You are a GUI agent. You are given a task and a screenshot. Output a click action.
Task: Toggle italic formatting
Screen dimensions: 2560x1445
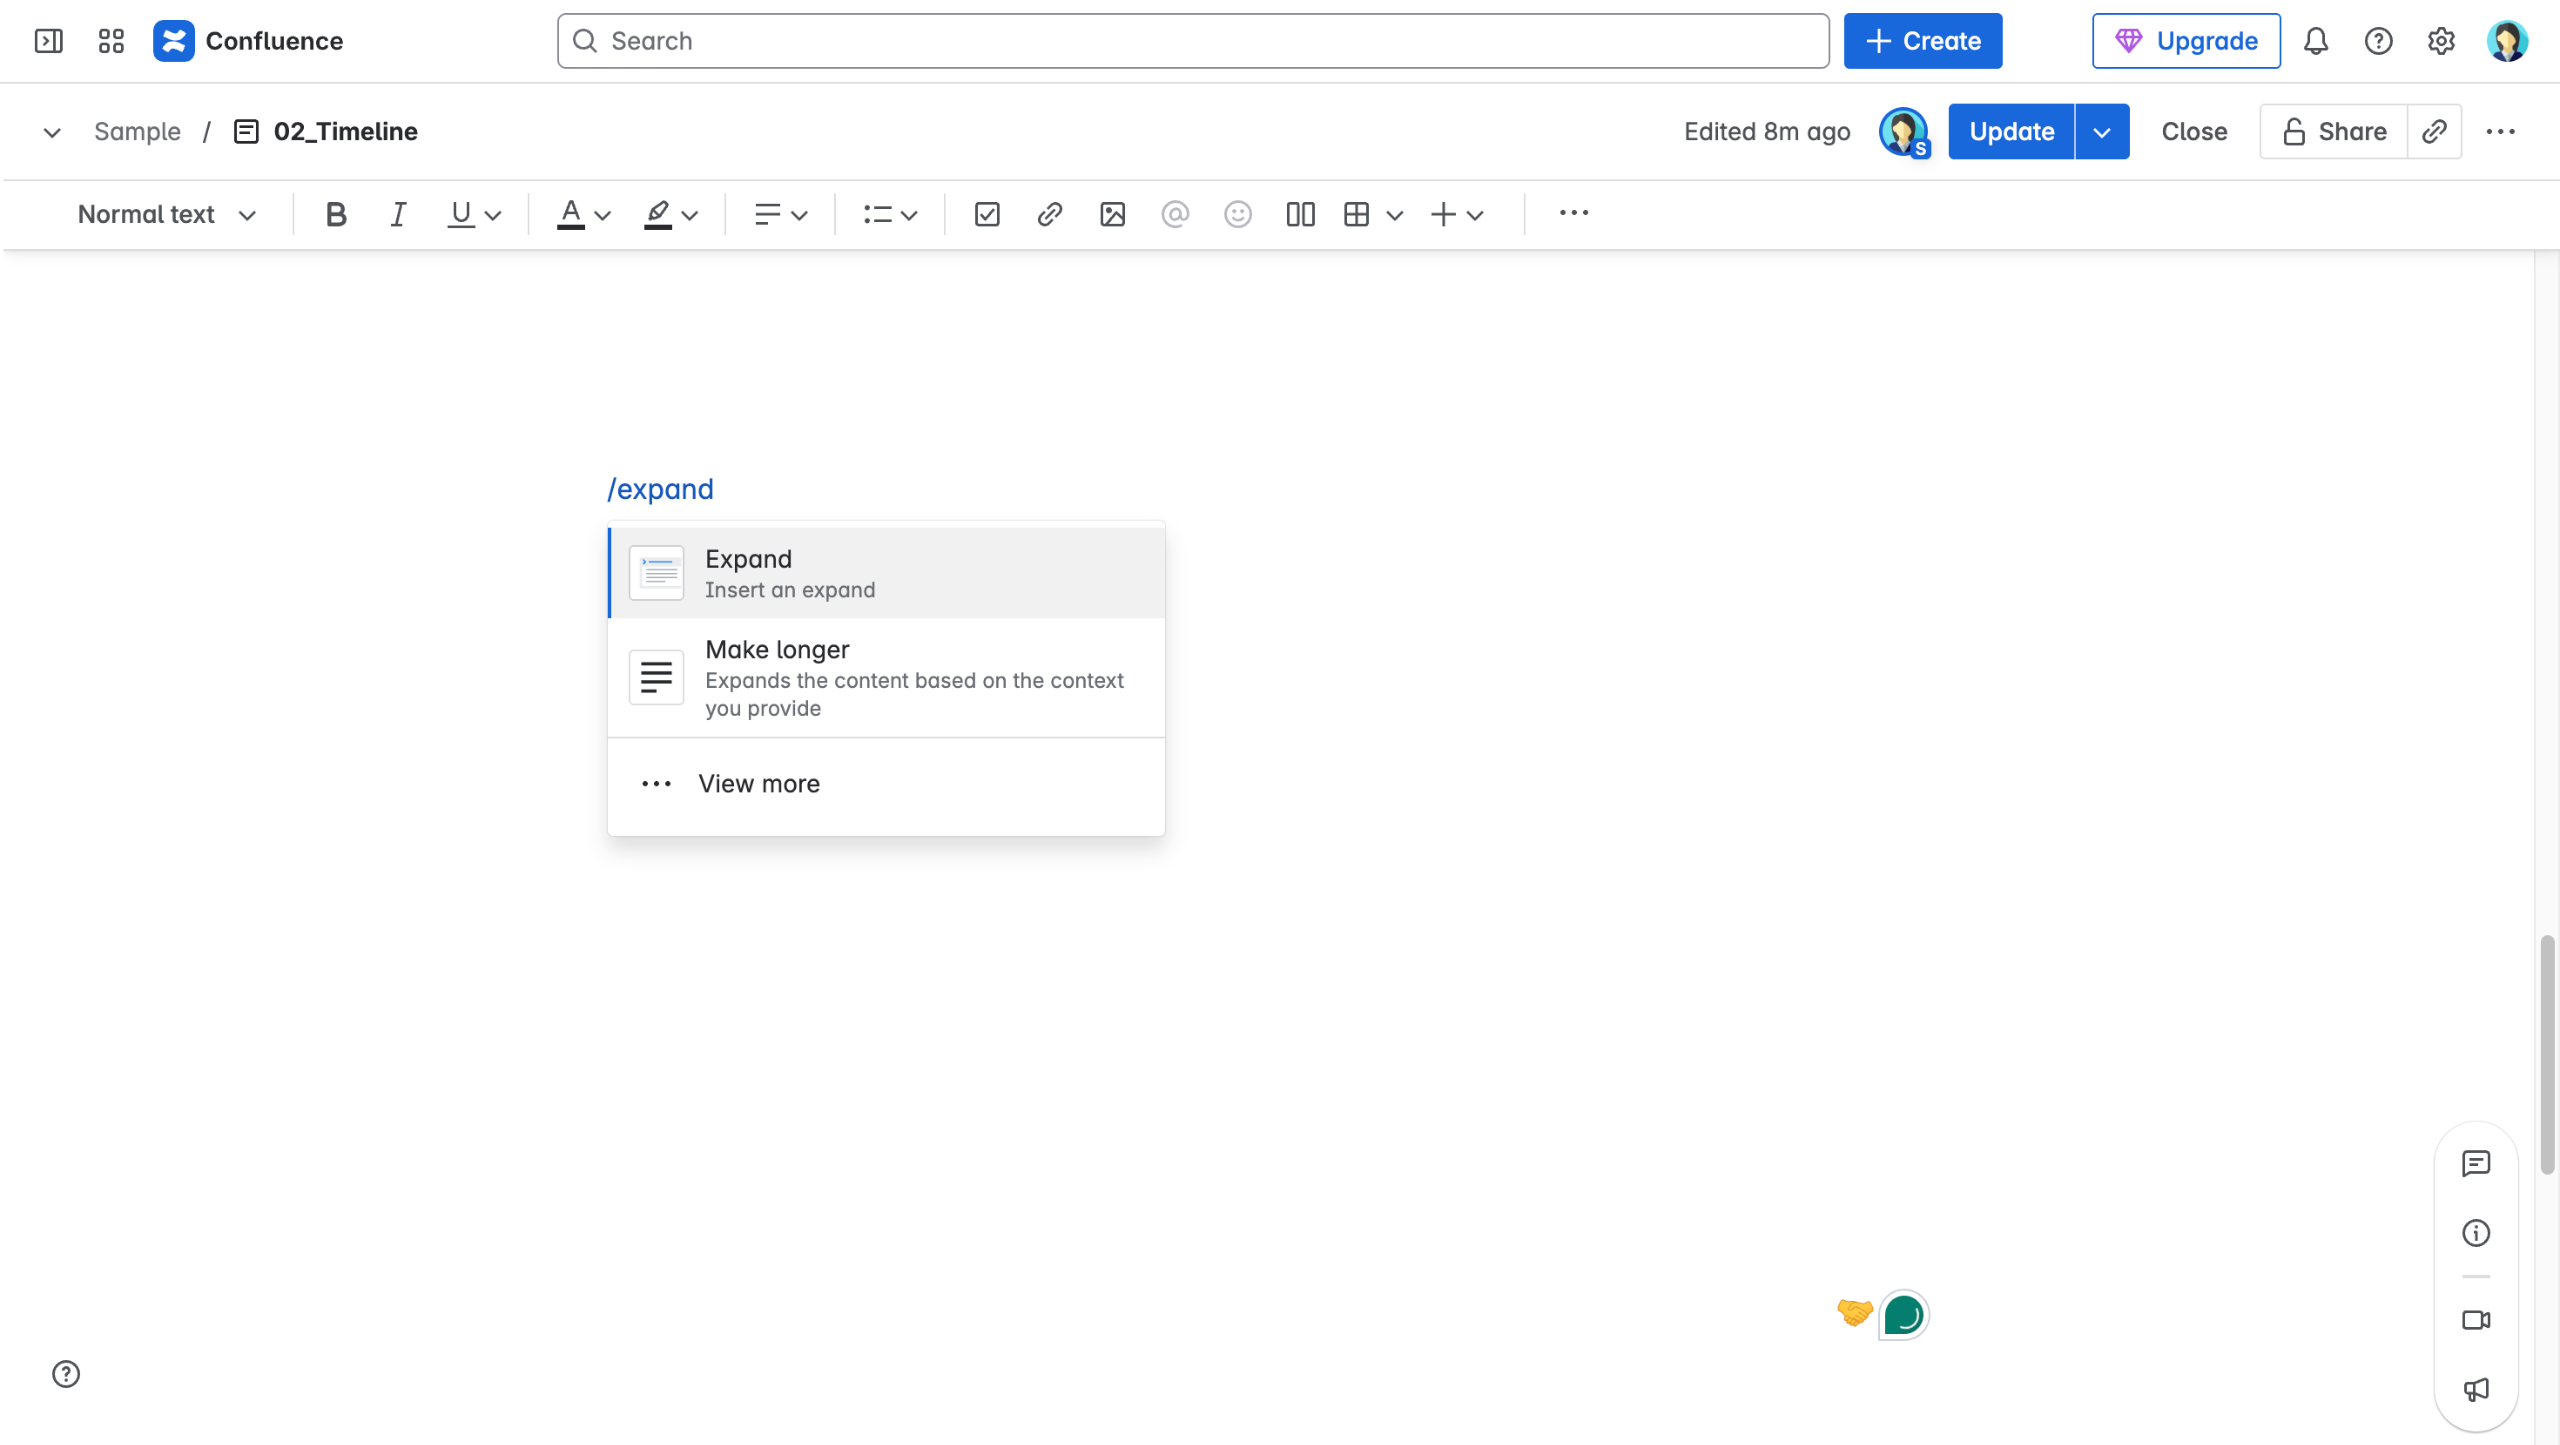[x=398, y=214]
